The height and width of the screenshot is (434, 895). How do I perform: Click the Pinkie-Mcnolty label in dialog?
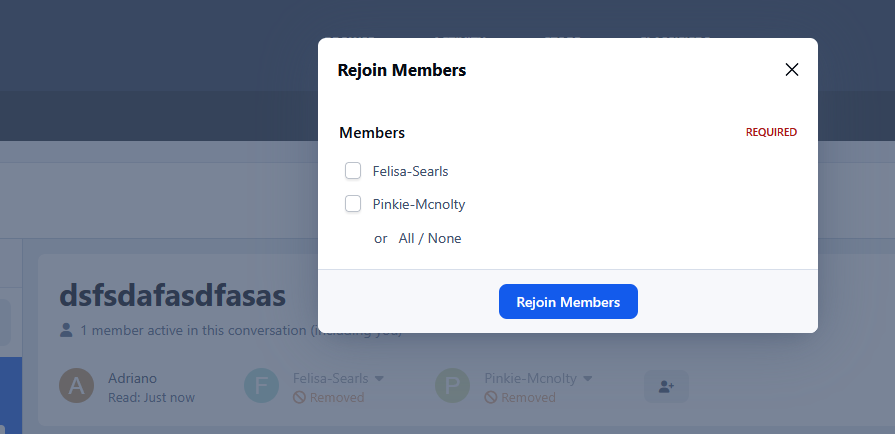click(x=419, y=204)
